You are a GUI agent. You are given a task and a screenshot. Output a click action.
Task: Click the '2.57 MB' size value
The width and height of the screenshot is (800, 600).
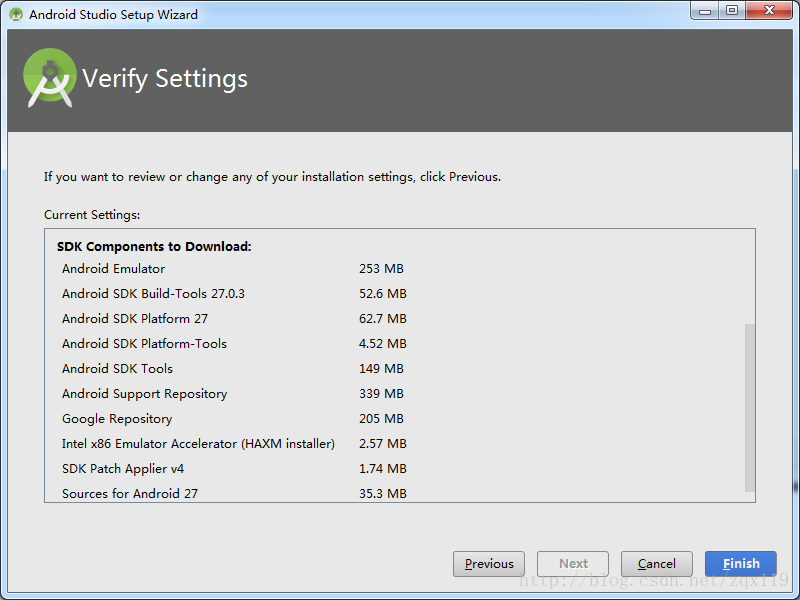pyautogui.click(x=383, y=443)
